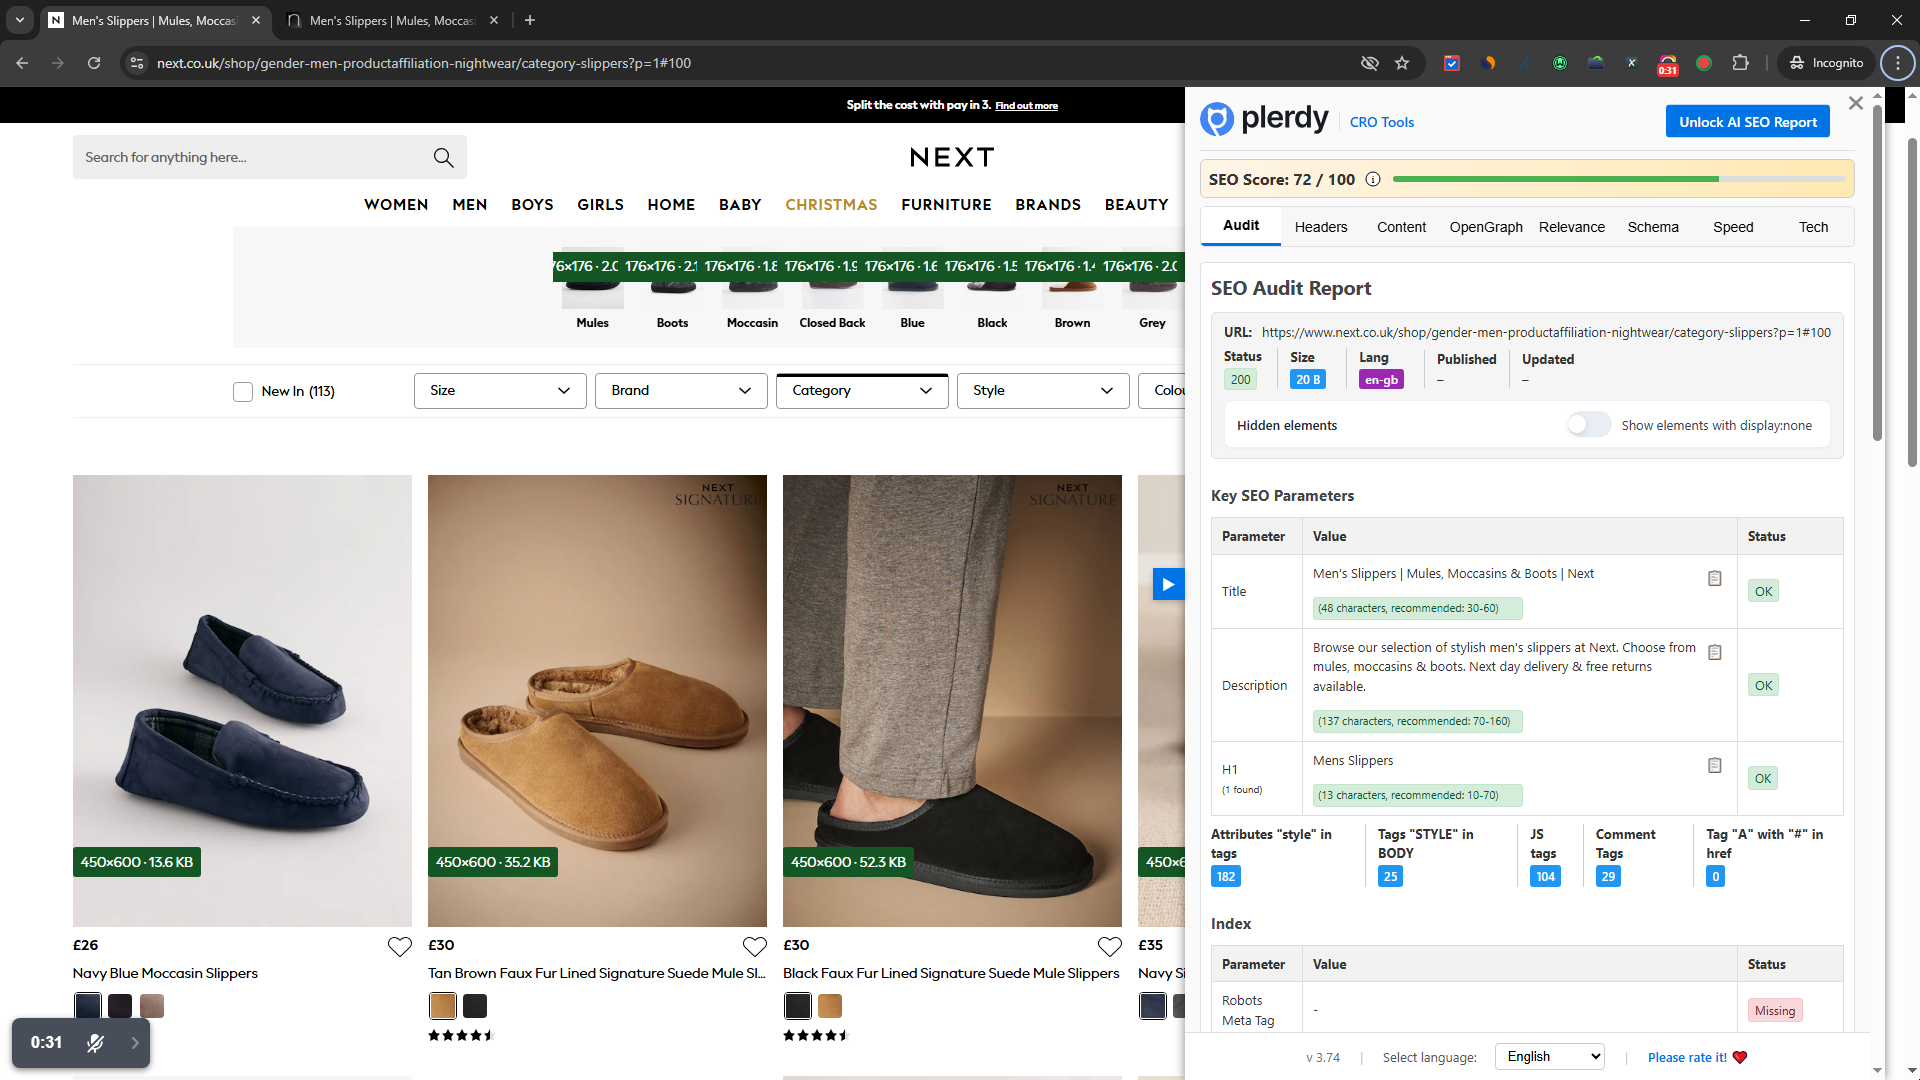Select the tan colour swatch under Navy Moccasin
This screenshot has height=1080, width=1920.
pos(152,1006)
